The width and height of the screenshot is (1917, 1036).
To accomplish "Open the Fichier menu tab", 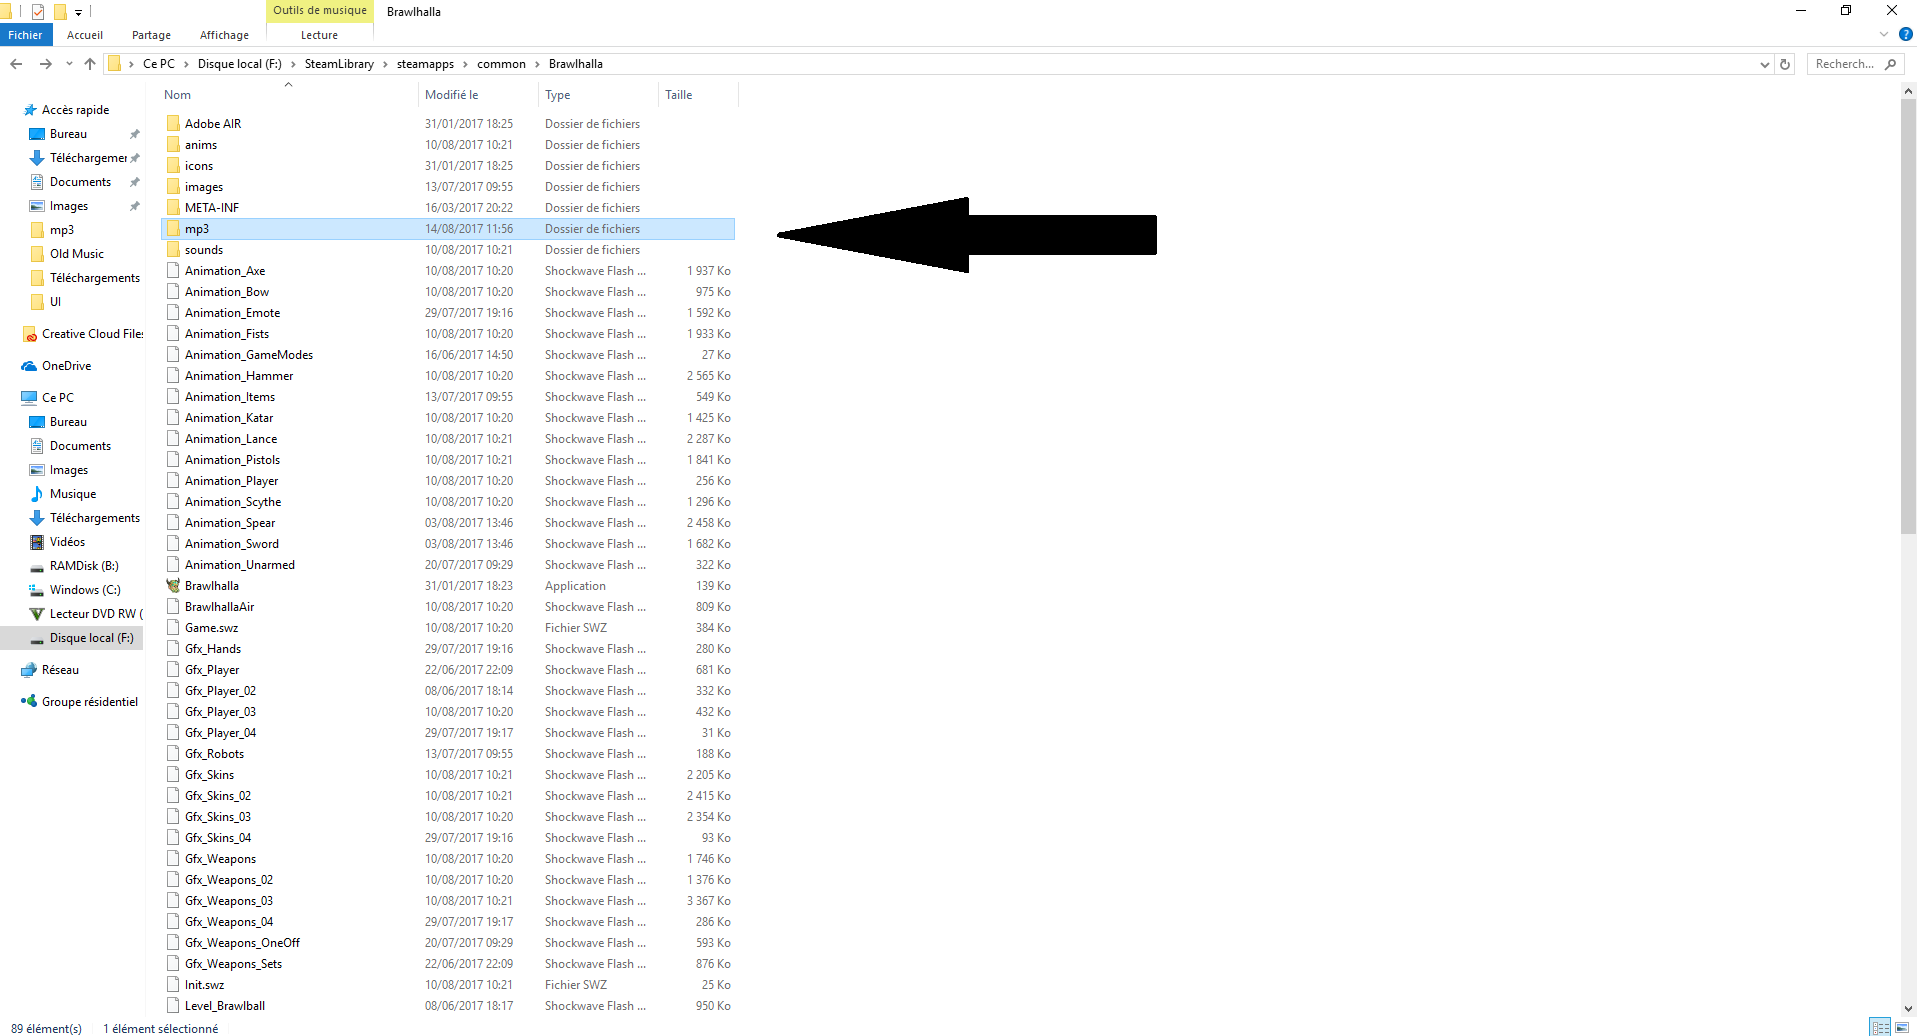I will [x=26, y=35].
